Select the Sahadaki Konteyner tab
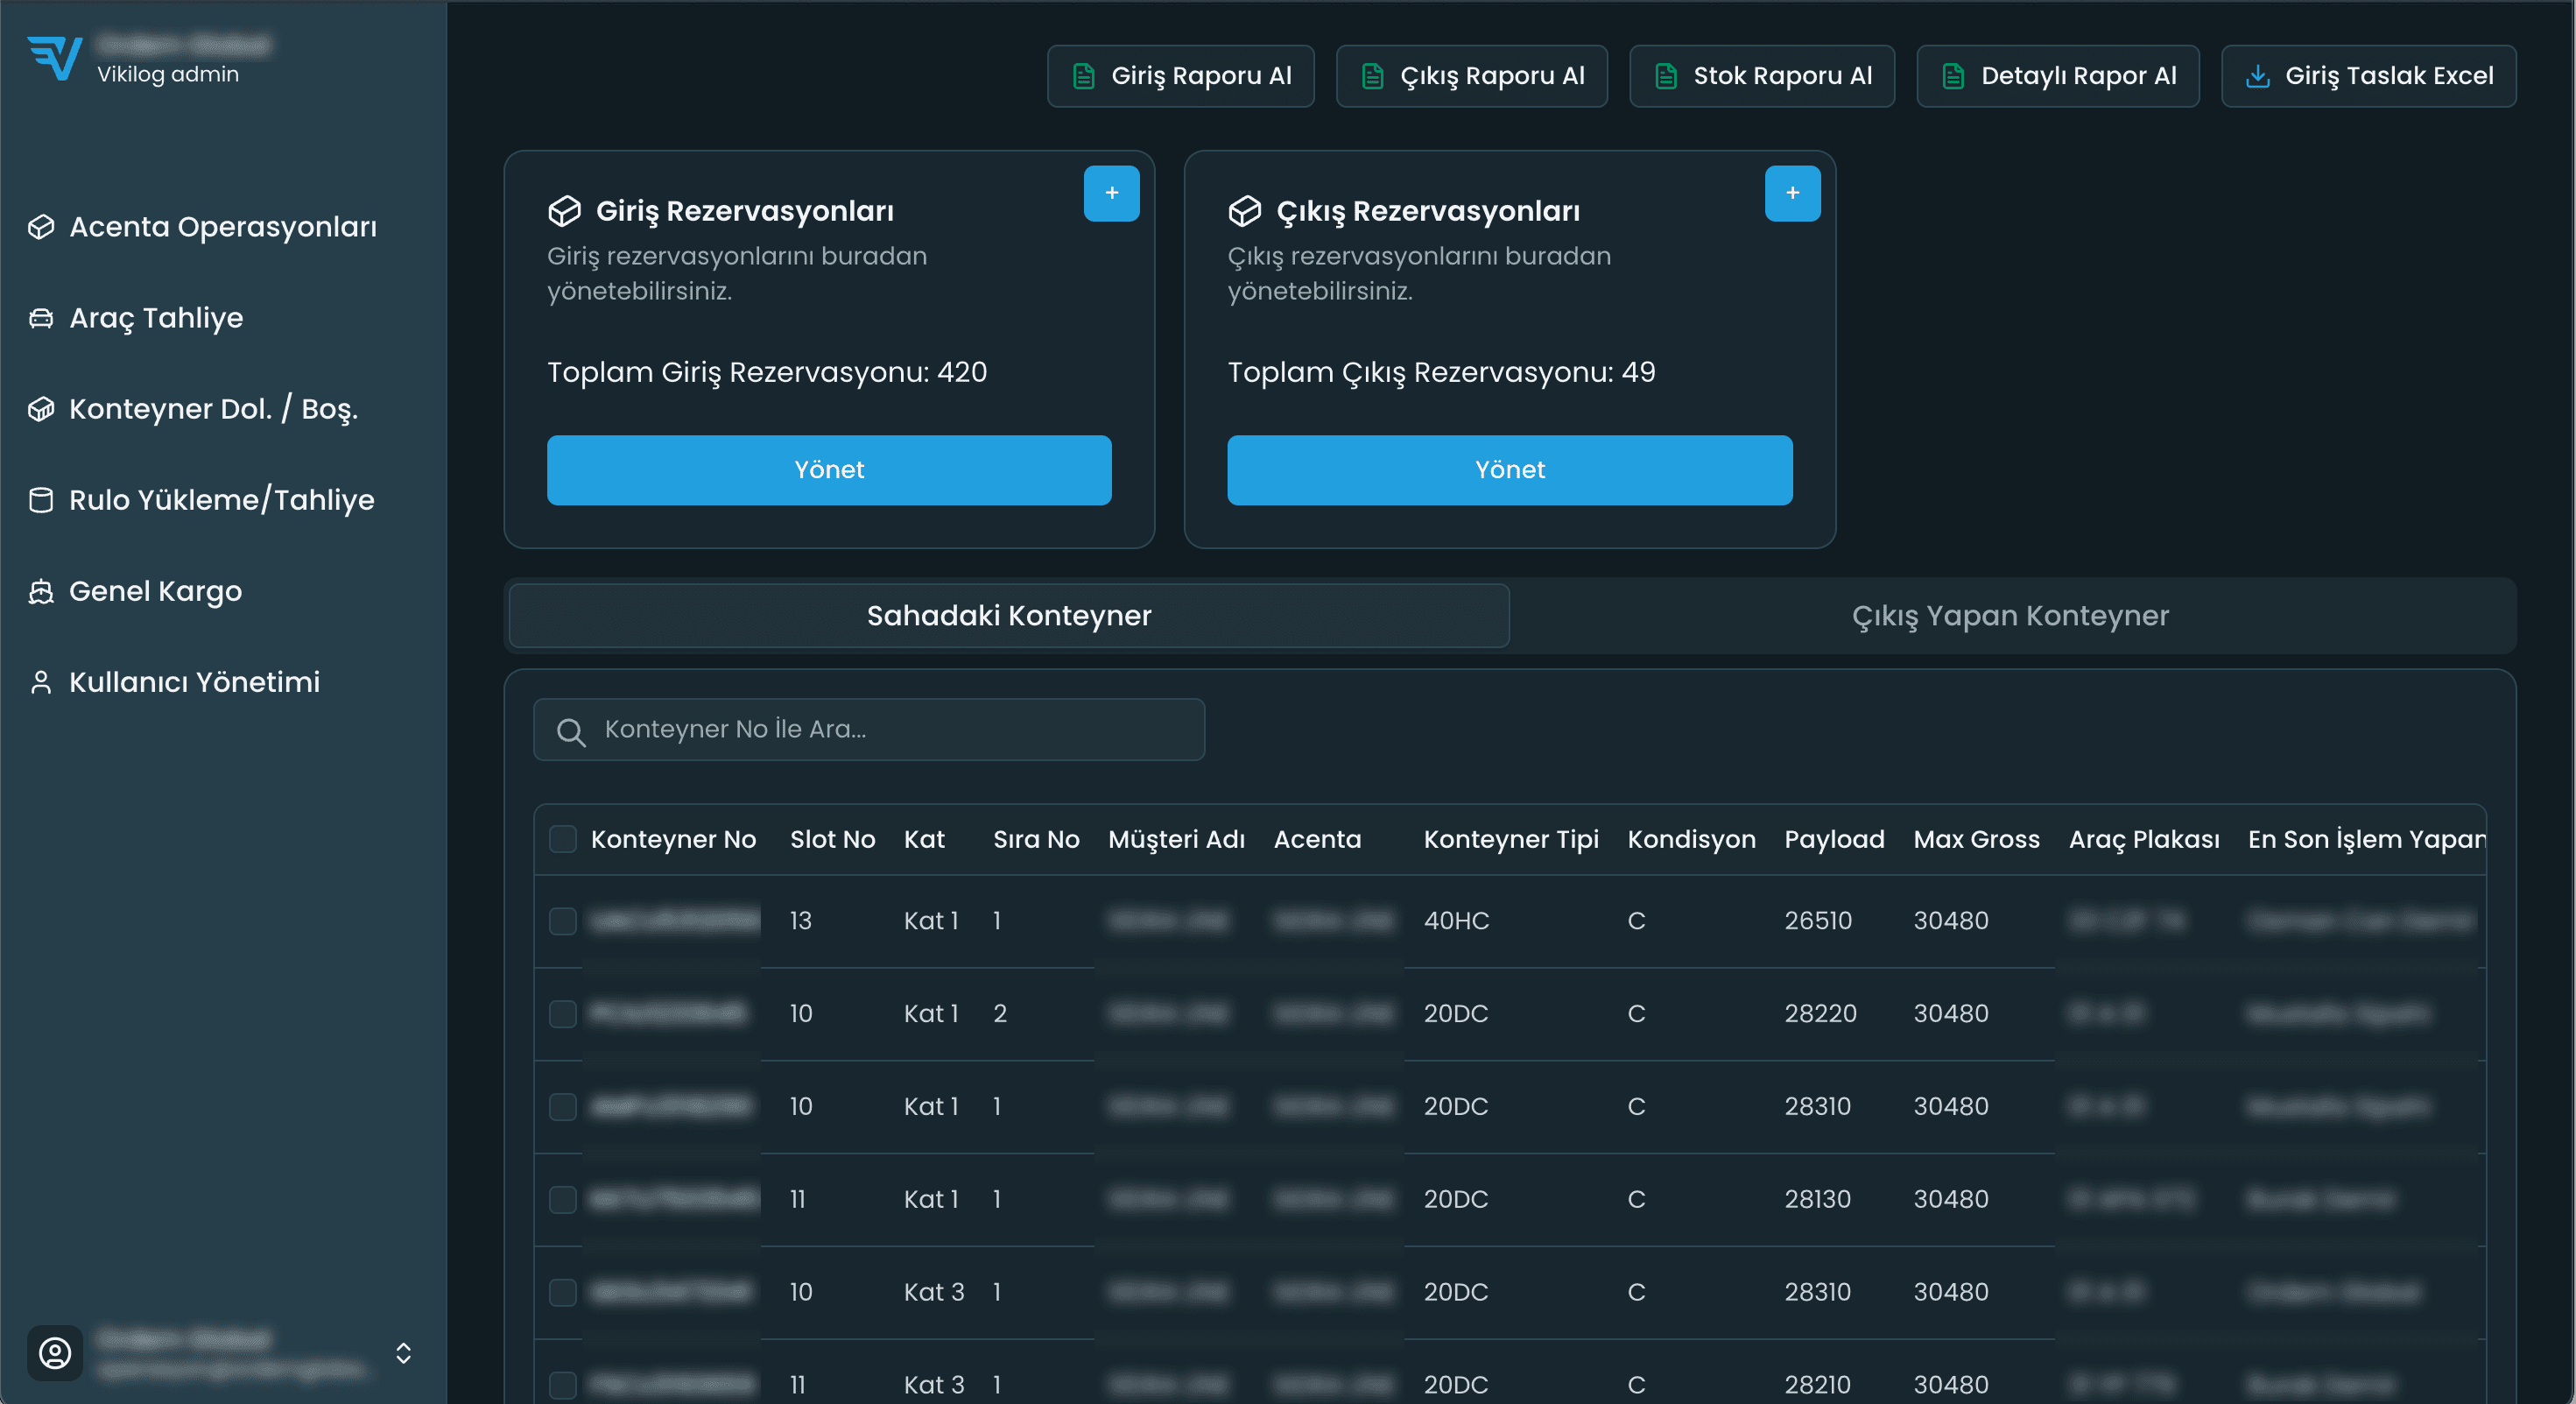This screenshot has height=1404, width=2576. (x=1008, y=616)
